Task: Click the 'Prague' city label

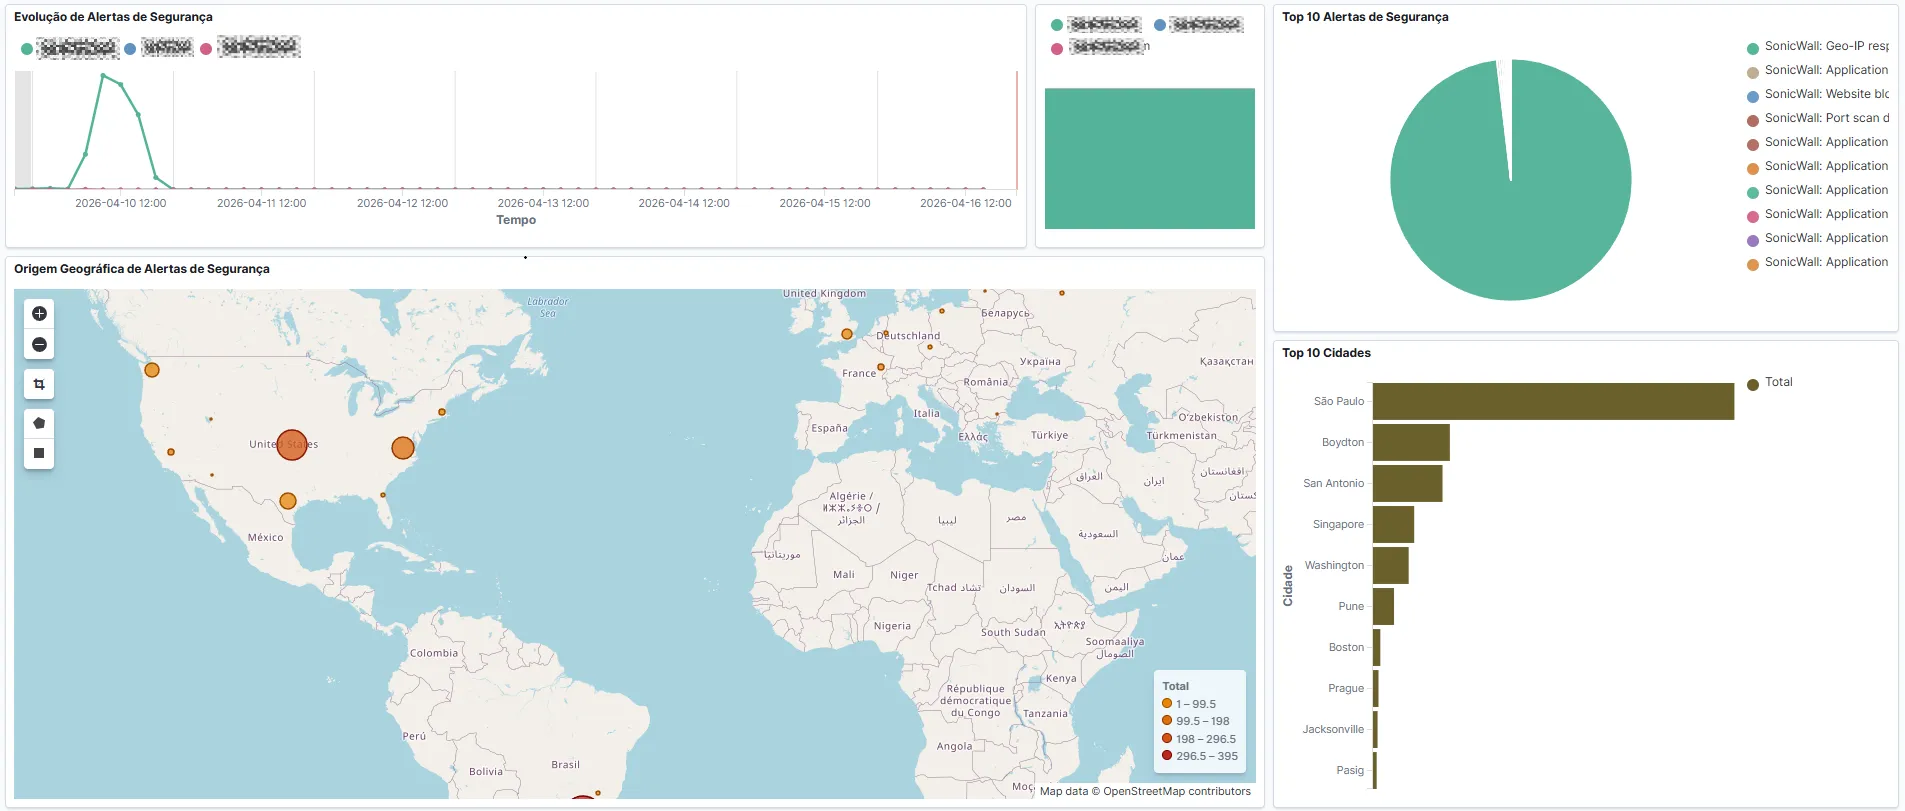Action: tap(1346, 688)
